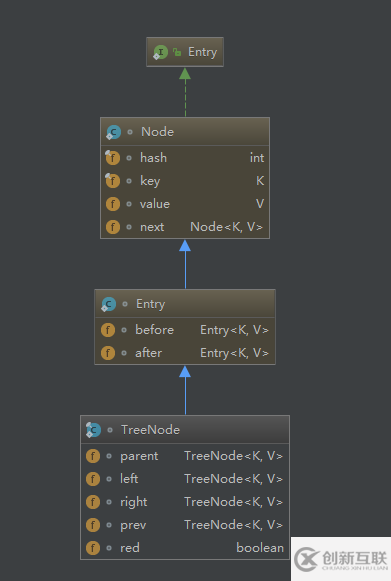Screen dimensions: 391x581
Task: Click the field icon beside after
Action: coord(108,353)
